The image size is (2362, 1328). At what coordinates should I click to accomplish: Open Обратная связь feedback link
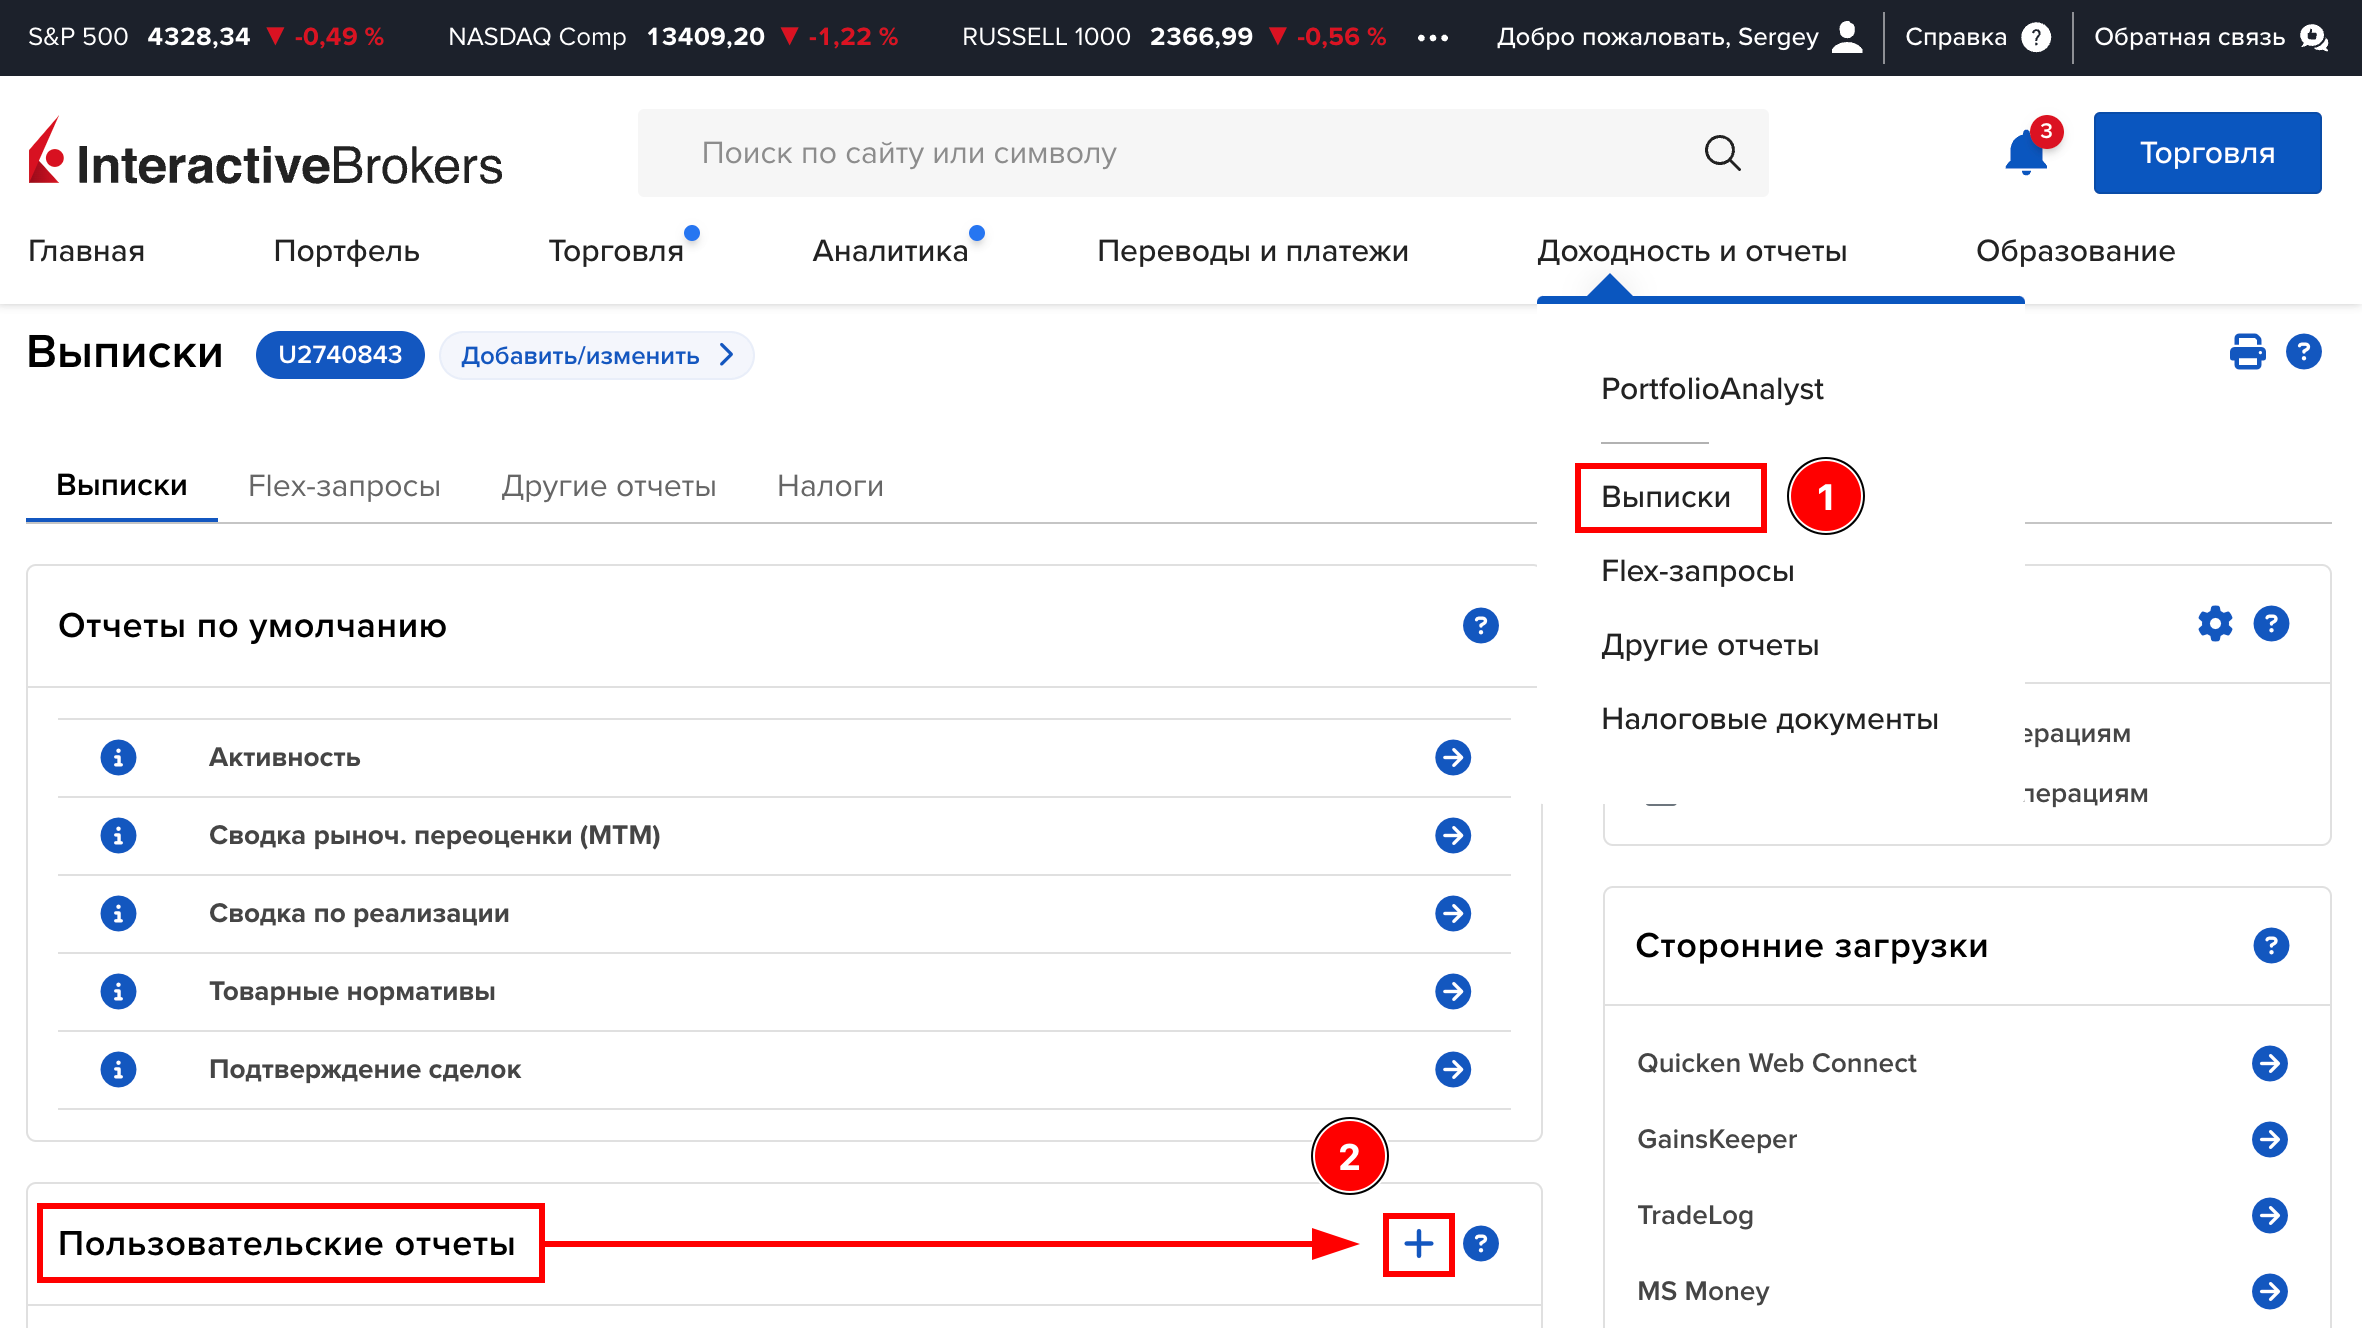coord(2212,37)
